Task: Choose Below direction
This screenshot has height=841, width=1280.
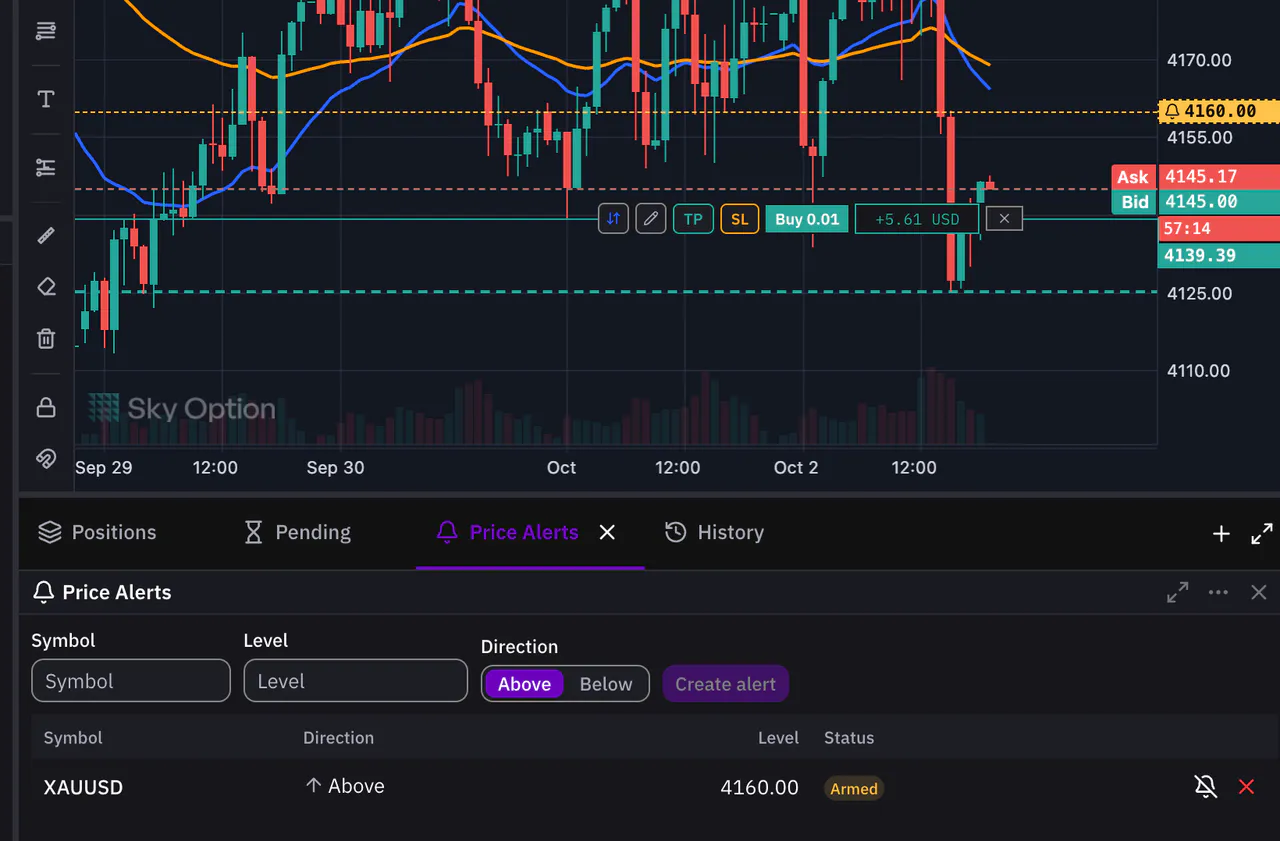Action: [606, 684]
